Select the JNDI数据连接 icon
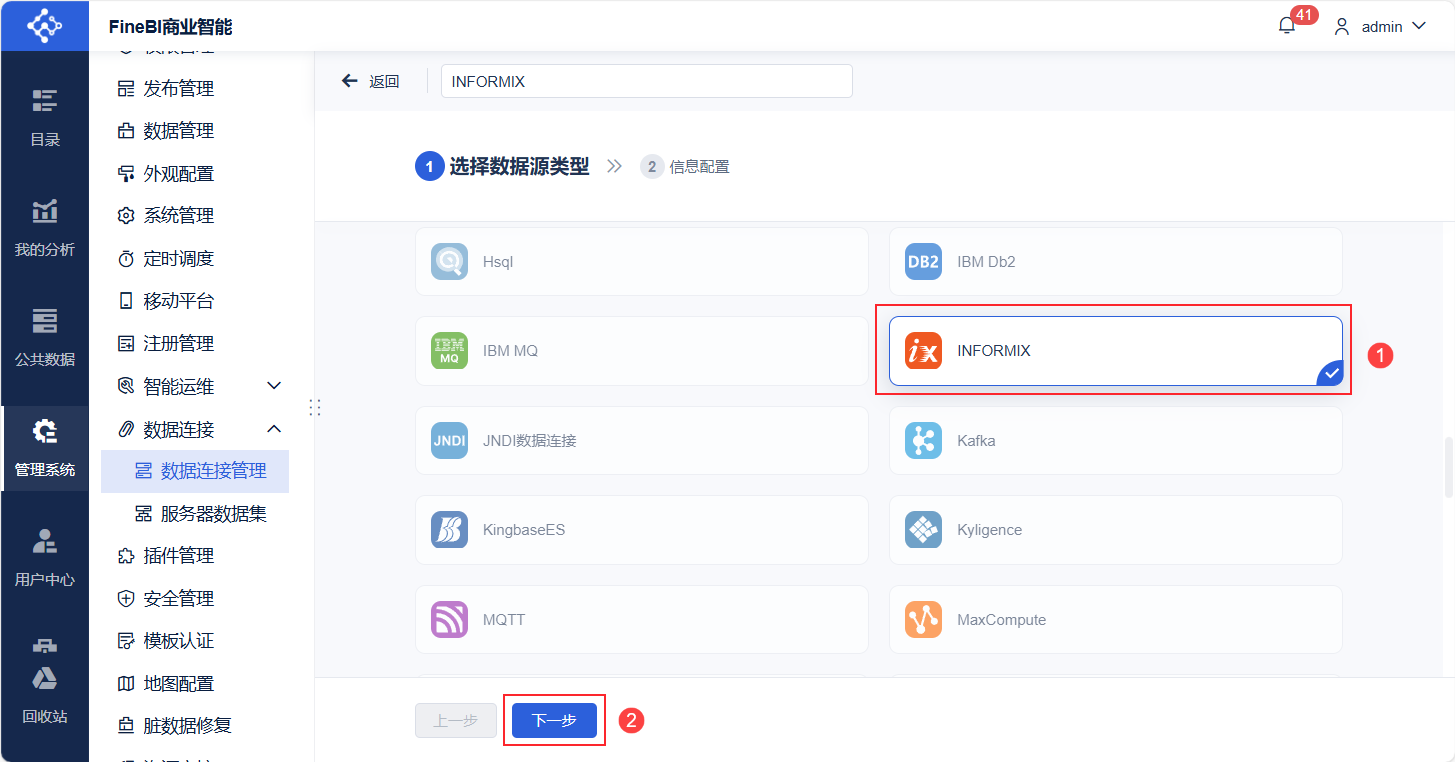The image size is (1455, 762). (449, 441)
